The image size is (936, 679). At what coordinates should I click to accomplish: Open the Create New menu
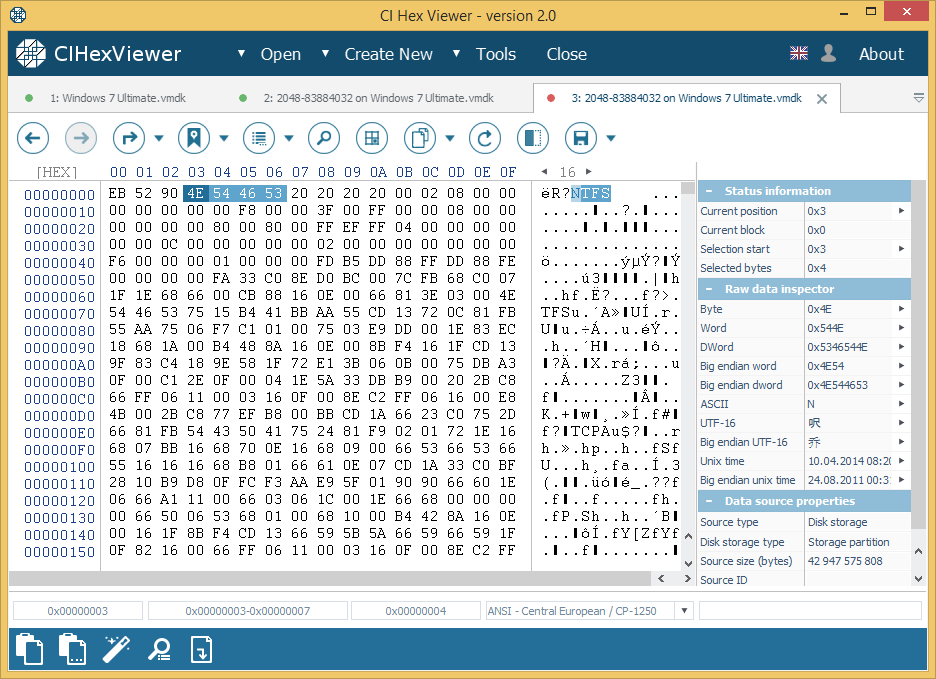pyautogui.click(x=389, y=54)
